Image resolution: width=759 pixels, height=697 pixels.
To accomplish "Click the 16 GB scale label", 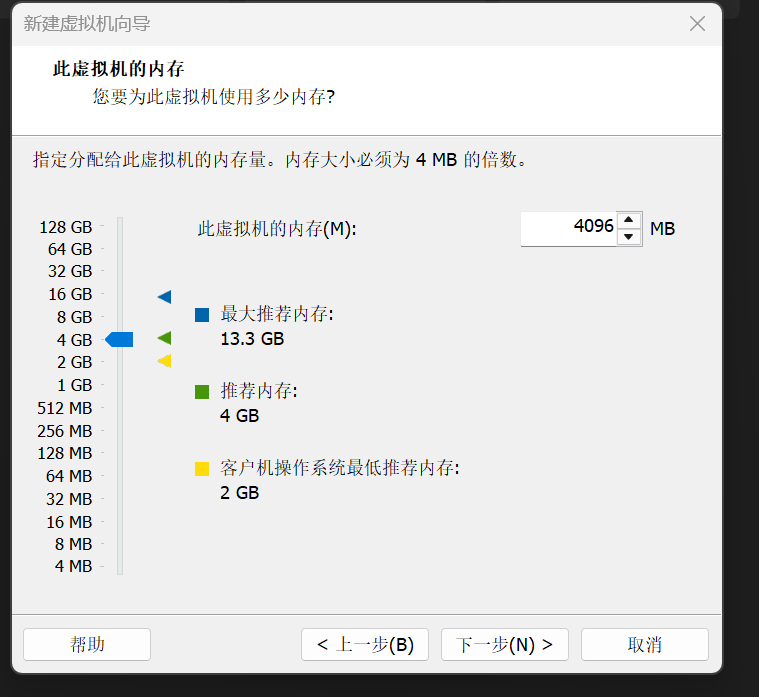I will click(70, 294).
